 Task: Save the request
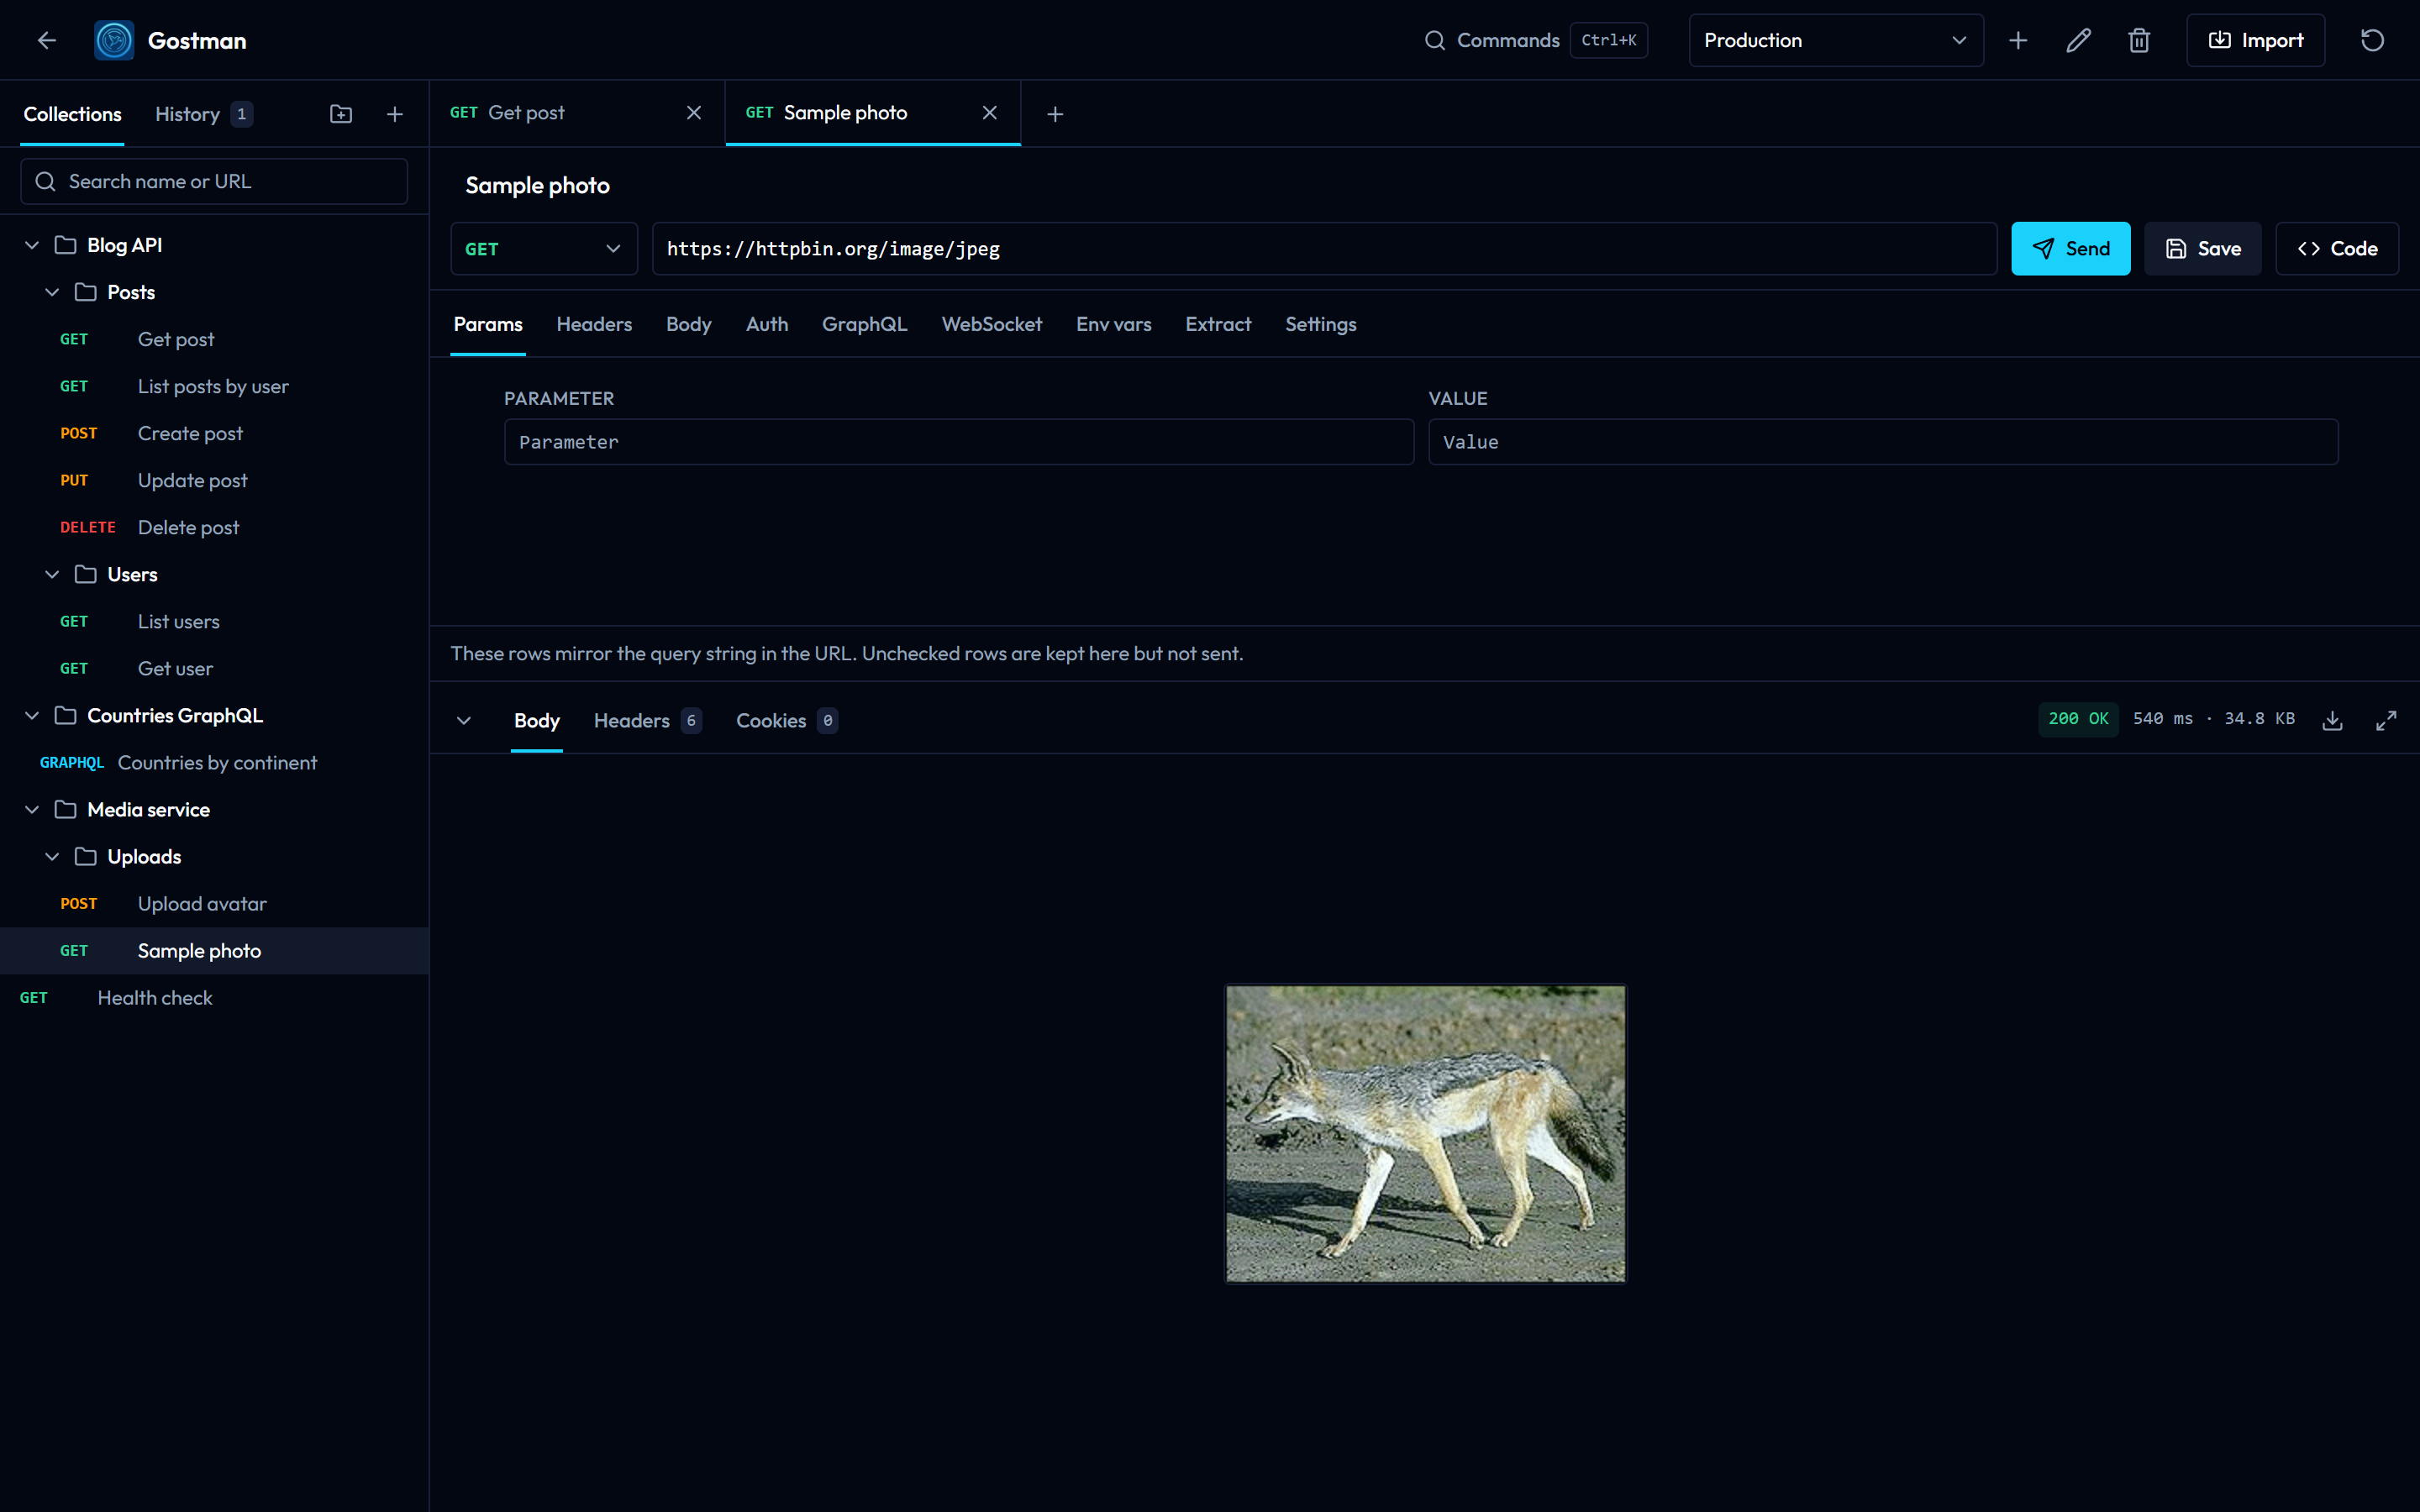[x=2202, y=248]
